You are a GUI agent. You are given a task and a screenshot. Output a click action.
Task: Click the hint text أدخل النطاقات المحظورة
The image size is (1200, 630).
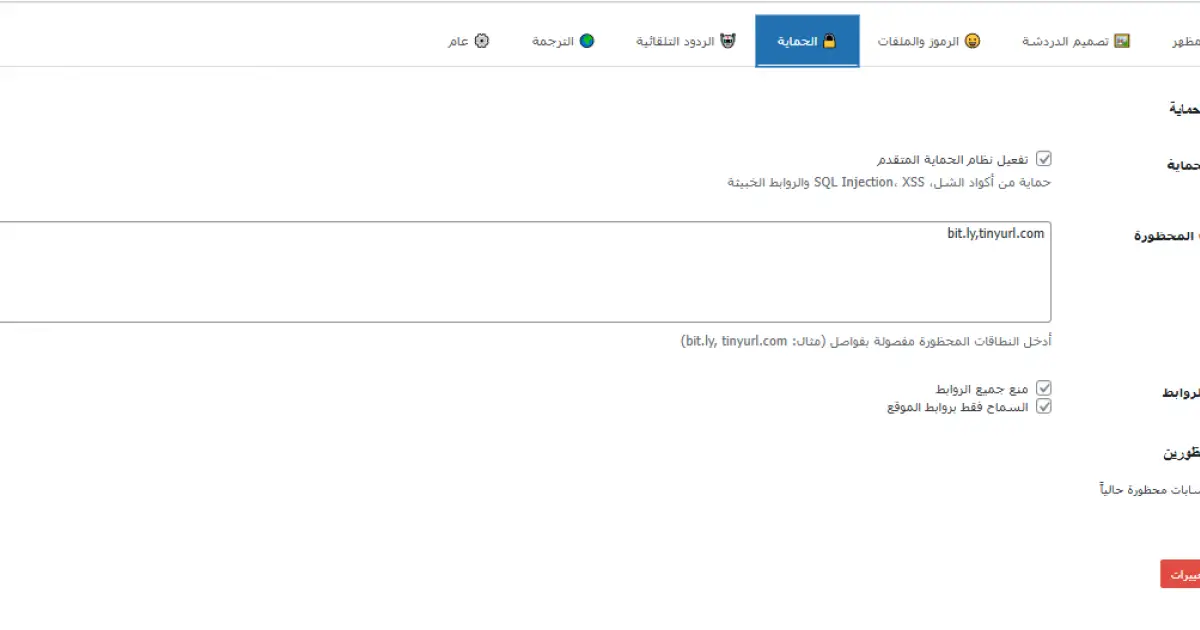(x=866, y=341)
